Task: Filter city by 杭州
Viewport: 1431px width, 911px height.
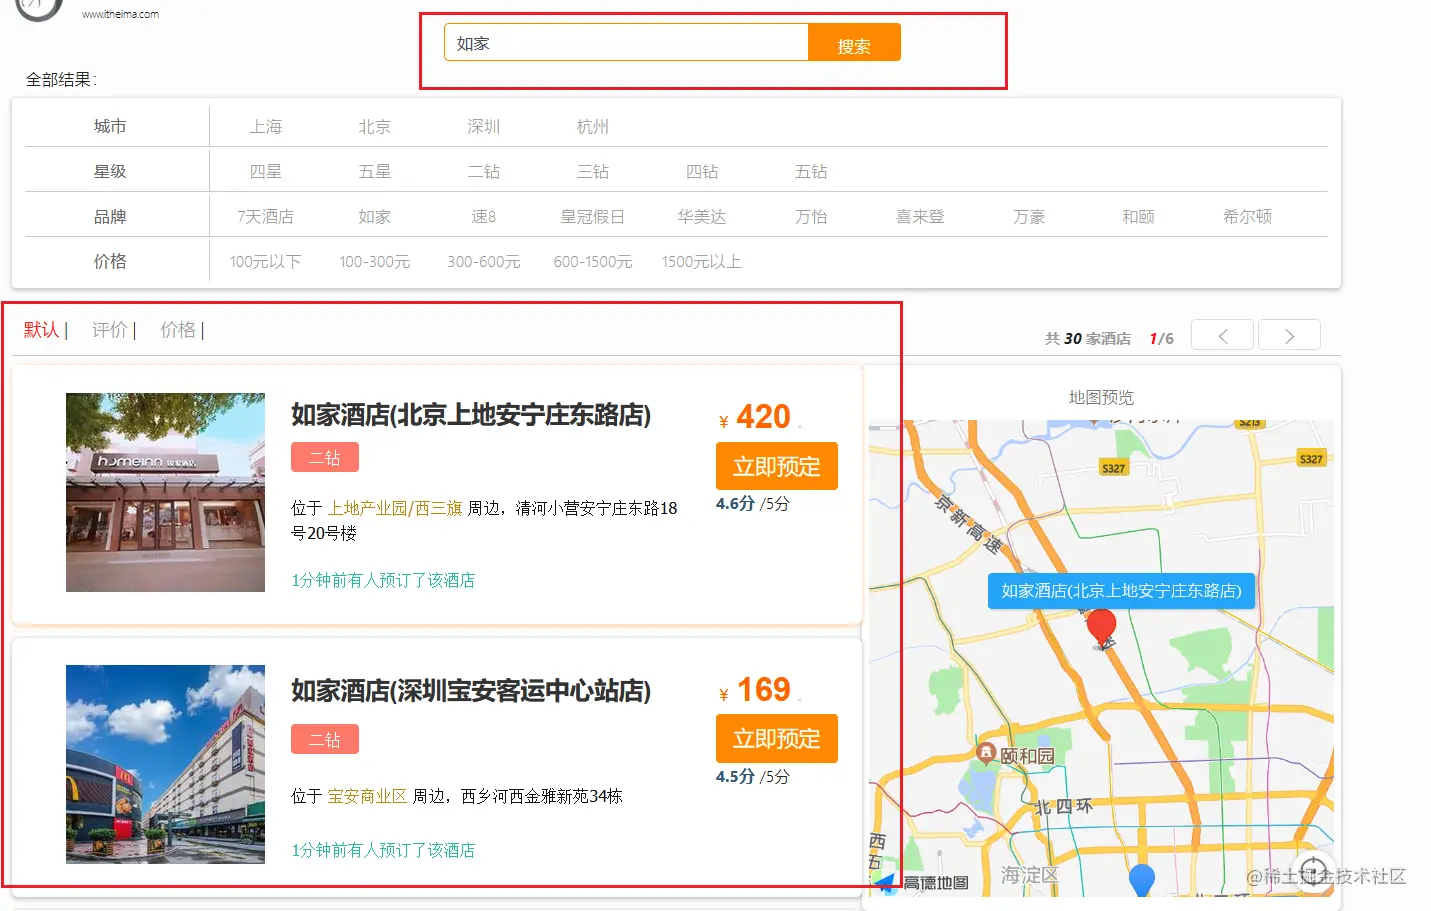Action: pyautogui.click(x=593, y=127)
